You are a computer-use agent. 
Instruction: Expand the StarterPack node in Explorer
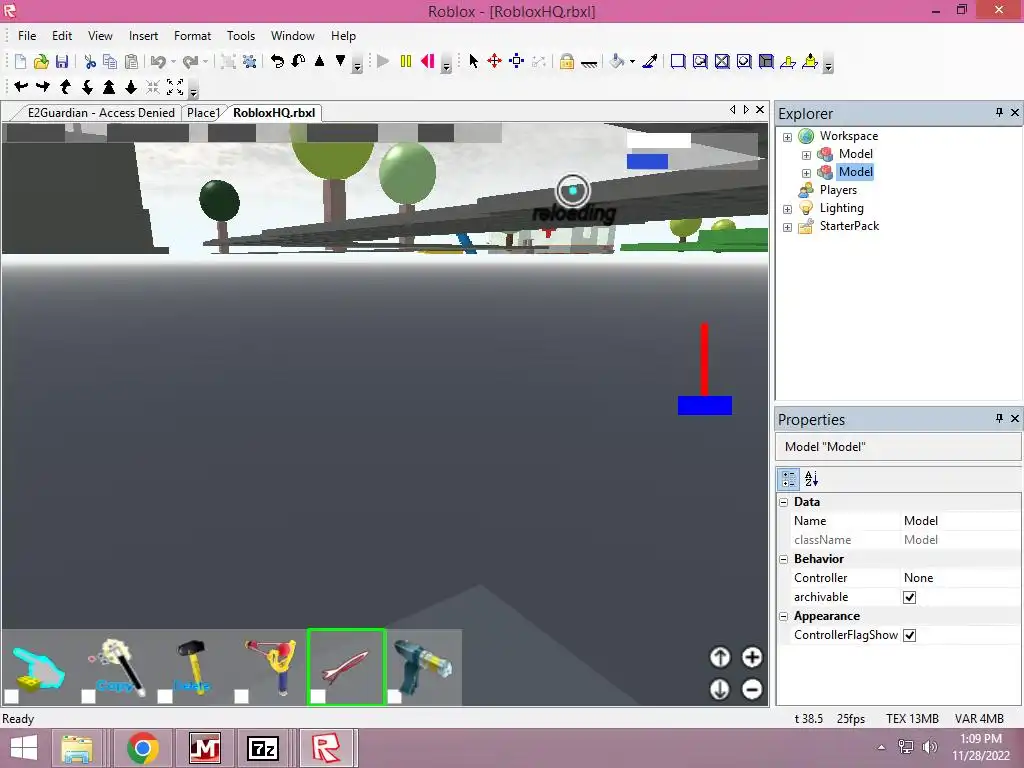[788, 227]
